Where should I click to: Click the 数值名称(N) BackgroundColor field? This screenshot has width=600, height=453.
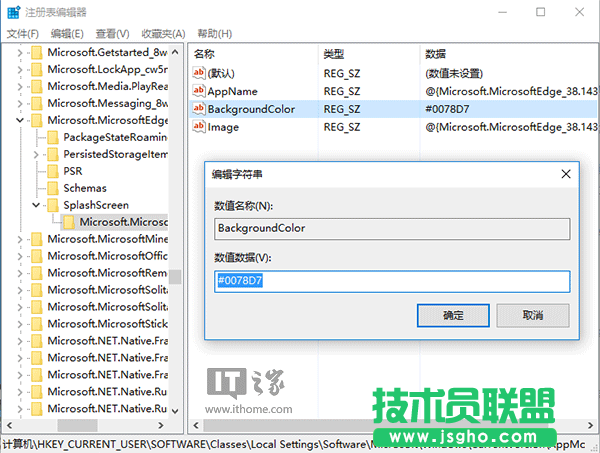pos(392,229)
